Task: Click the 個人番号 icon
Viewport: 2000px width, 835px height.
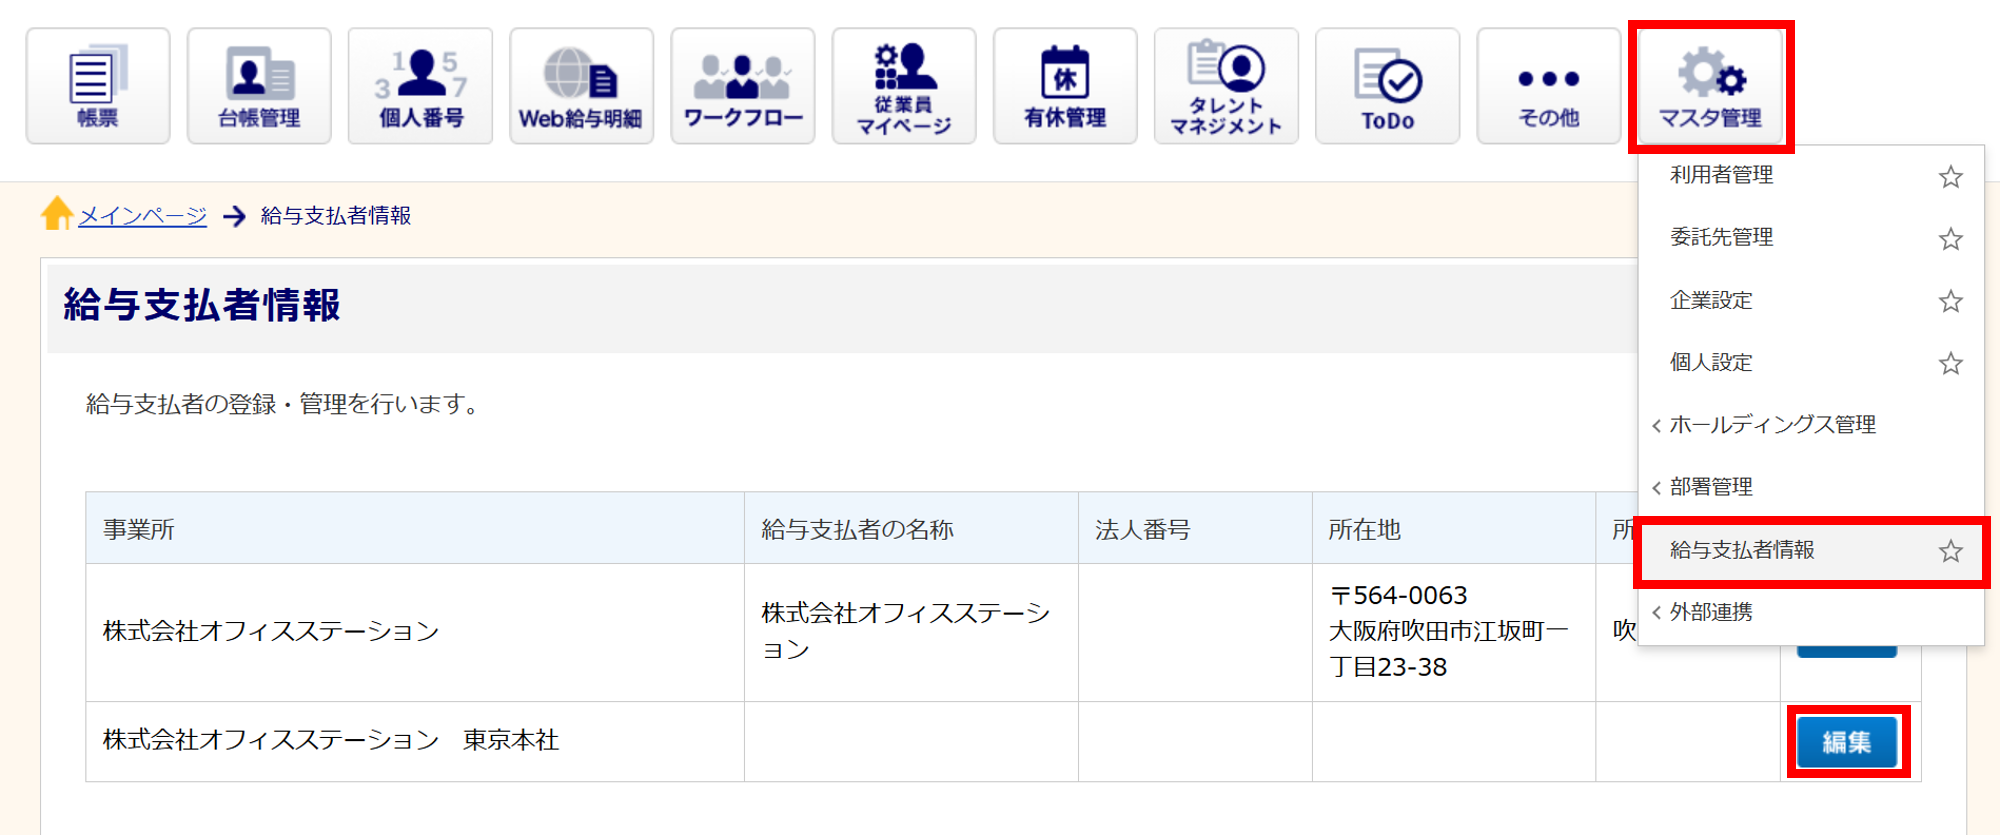Action: pyautogui.click(x=420, y=86)
